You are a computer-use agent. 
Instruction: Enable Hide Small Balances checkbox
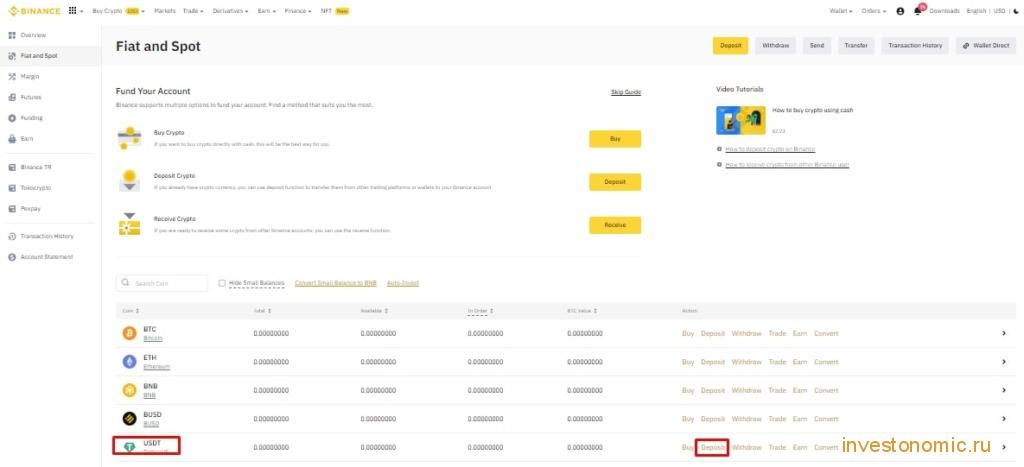click(x=222, y=283)
